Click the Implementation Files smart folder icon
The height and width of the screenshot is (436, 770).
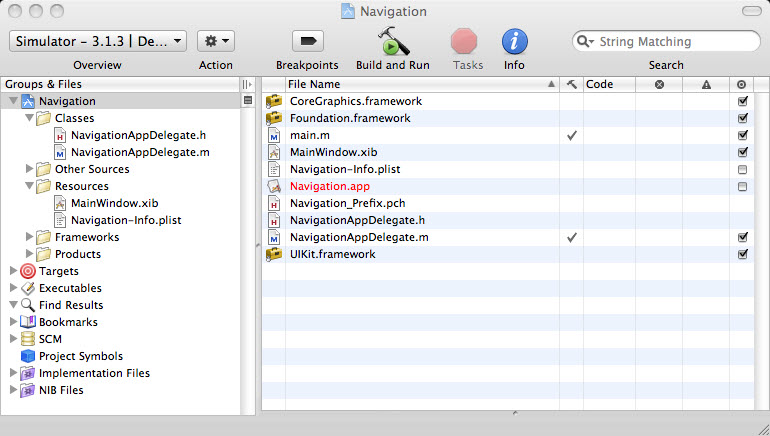click(28, 373)
